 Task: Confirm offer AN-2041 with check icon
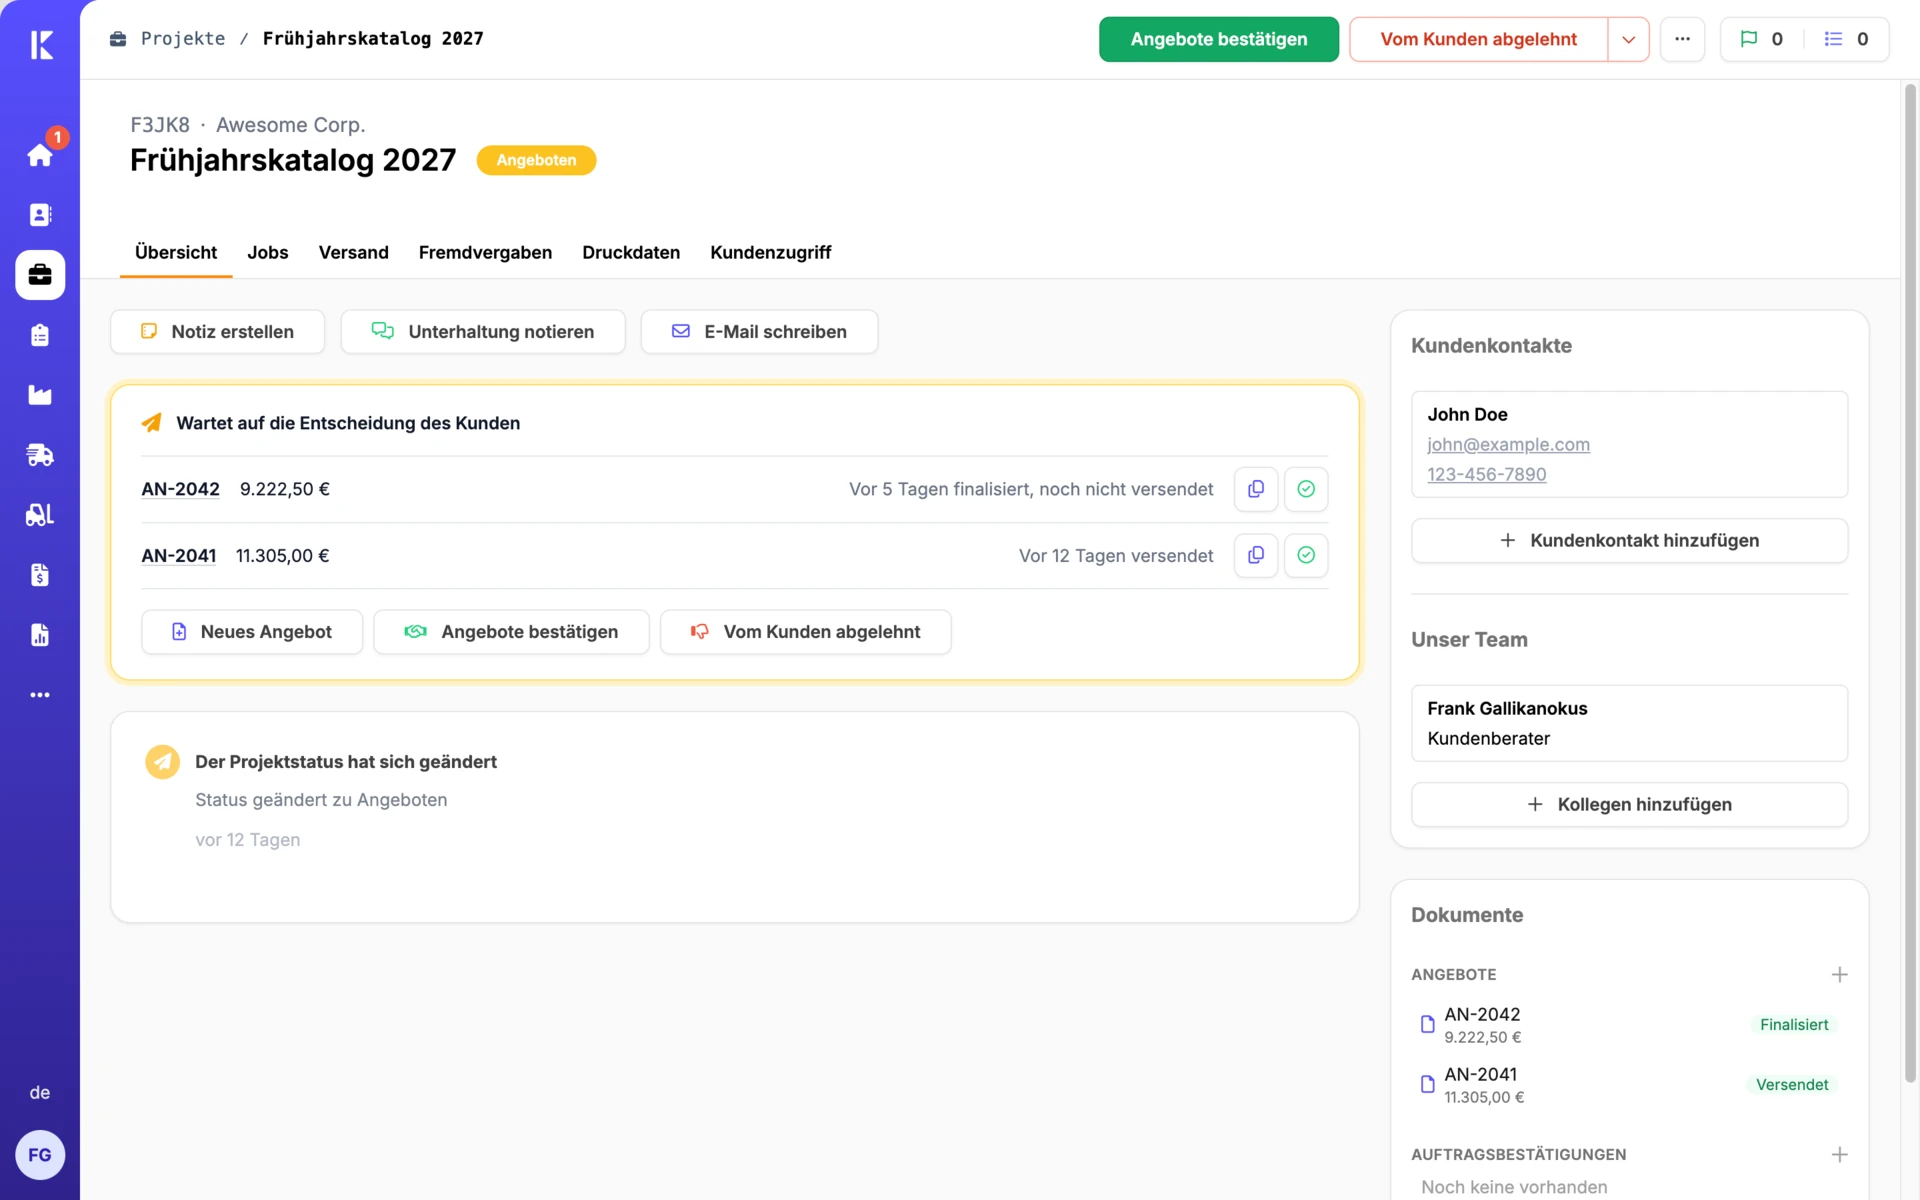coord(1306,555)
